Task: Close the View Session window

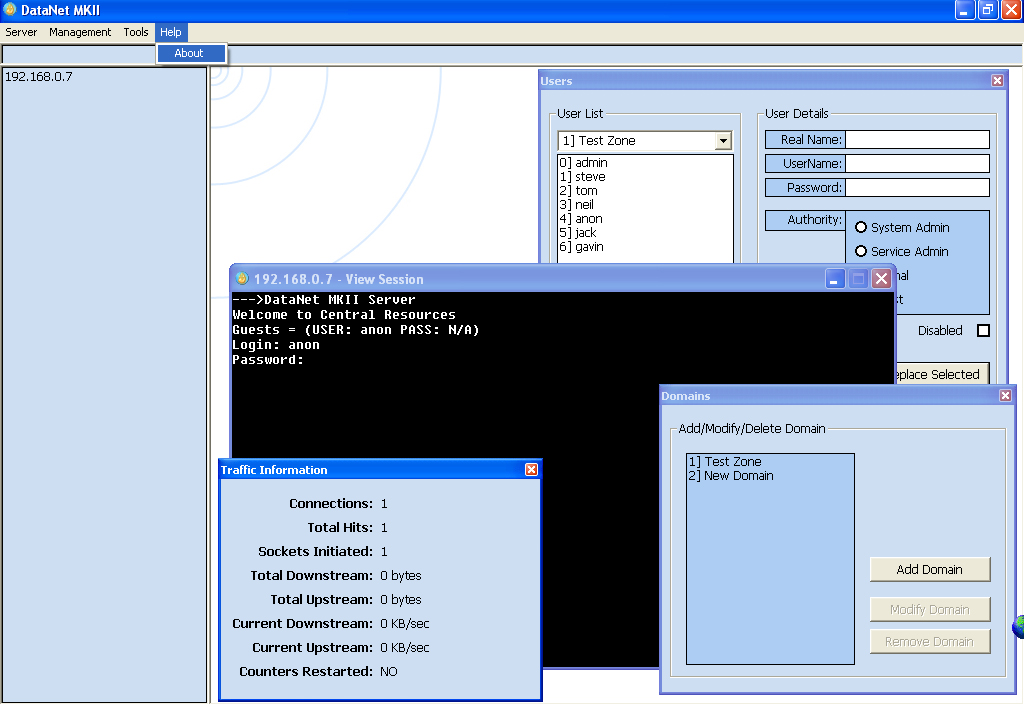Action: (x=881, y=279)
